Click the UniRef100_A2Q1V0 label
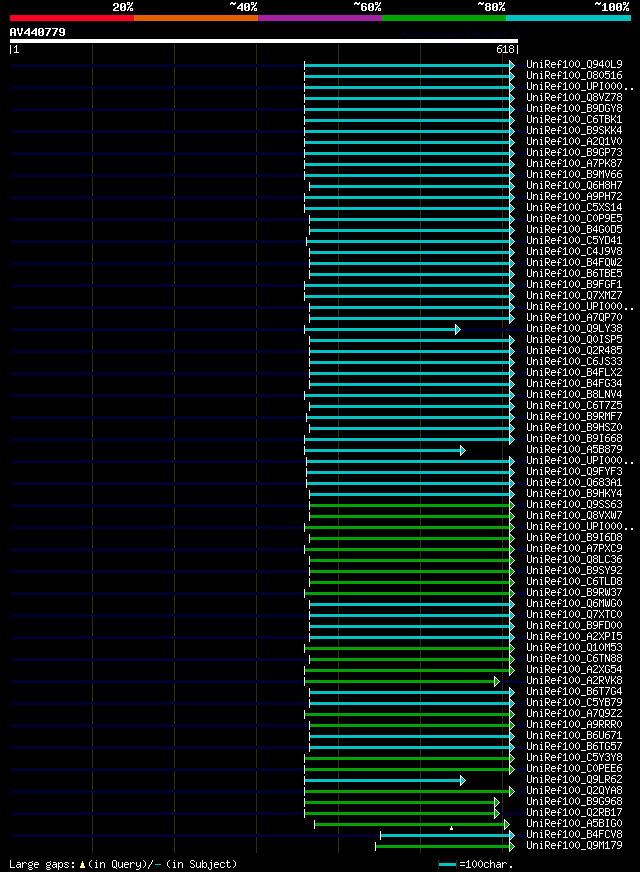This screenshot has width=640, height=872. click(x=574, y=141)
